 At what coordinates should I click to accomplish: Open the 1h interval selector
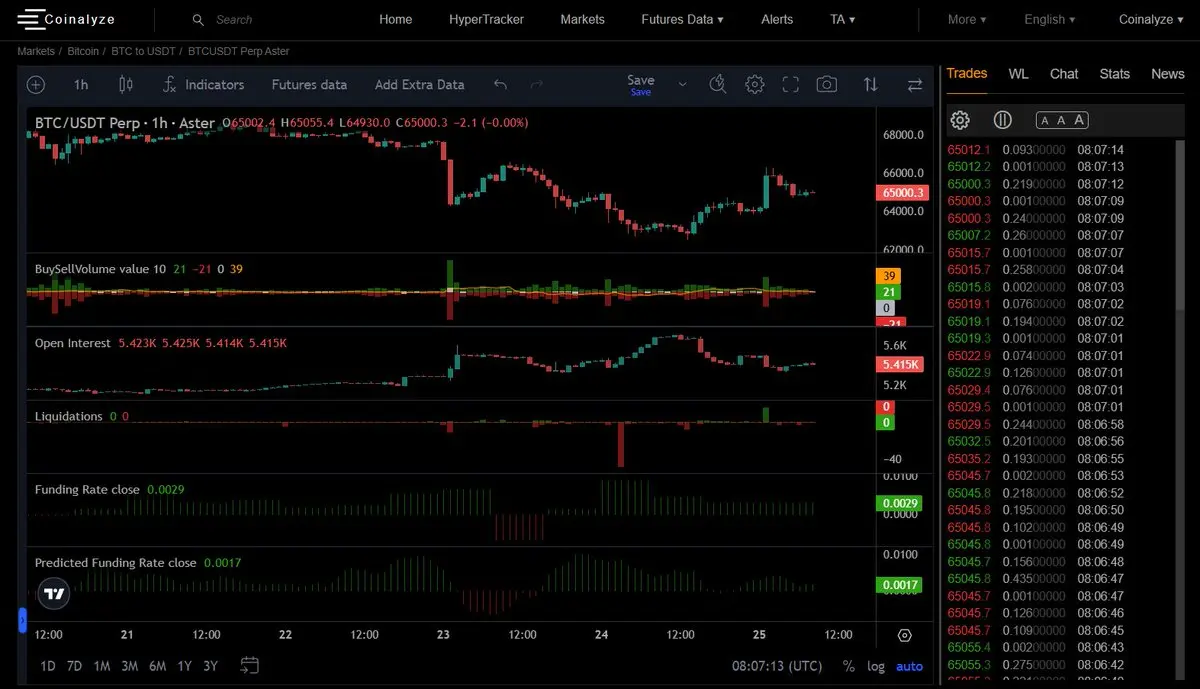(x=81, y=85)
